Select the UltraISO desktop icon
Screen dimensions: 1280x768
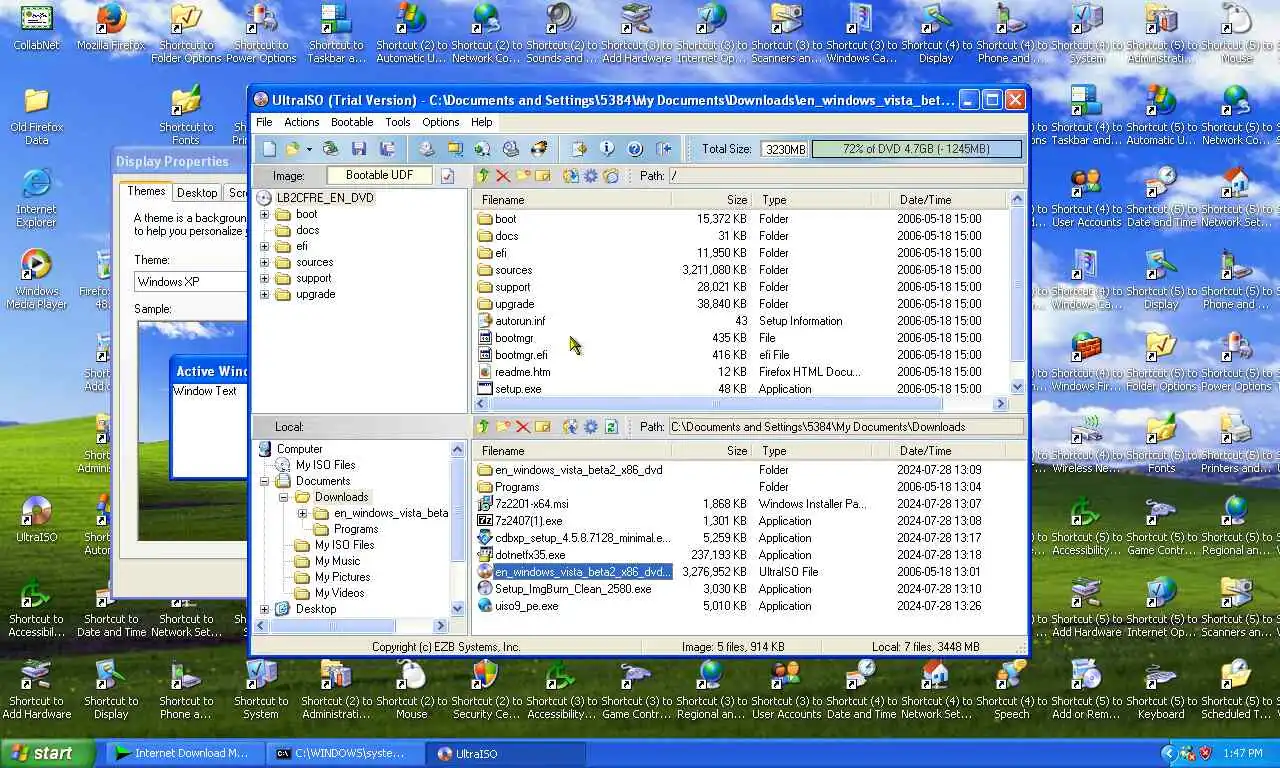[36, 519]
